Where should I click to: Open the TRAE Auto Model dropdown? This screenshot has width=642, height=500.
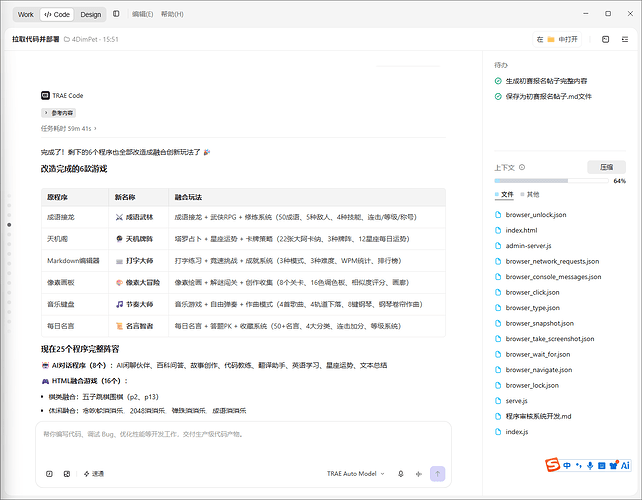(355, 474)
